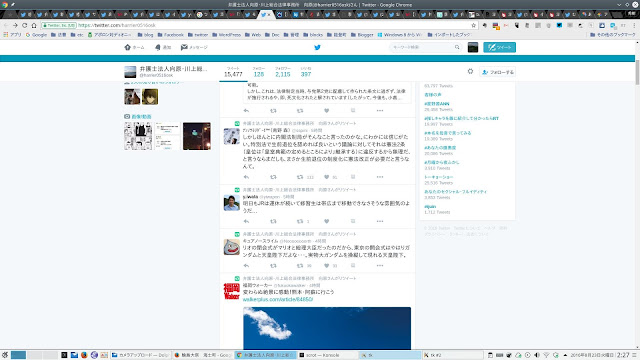Go forward with Chrome's forward arrow
This screenshot has height=360, width=640.
point(15,25)
